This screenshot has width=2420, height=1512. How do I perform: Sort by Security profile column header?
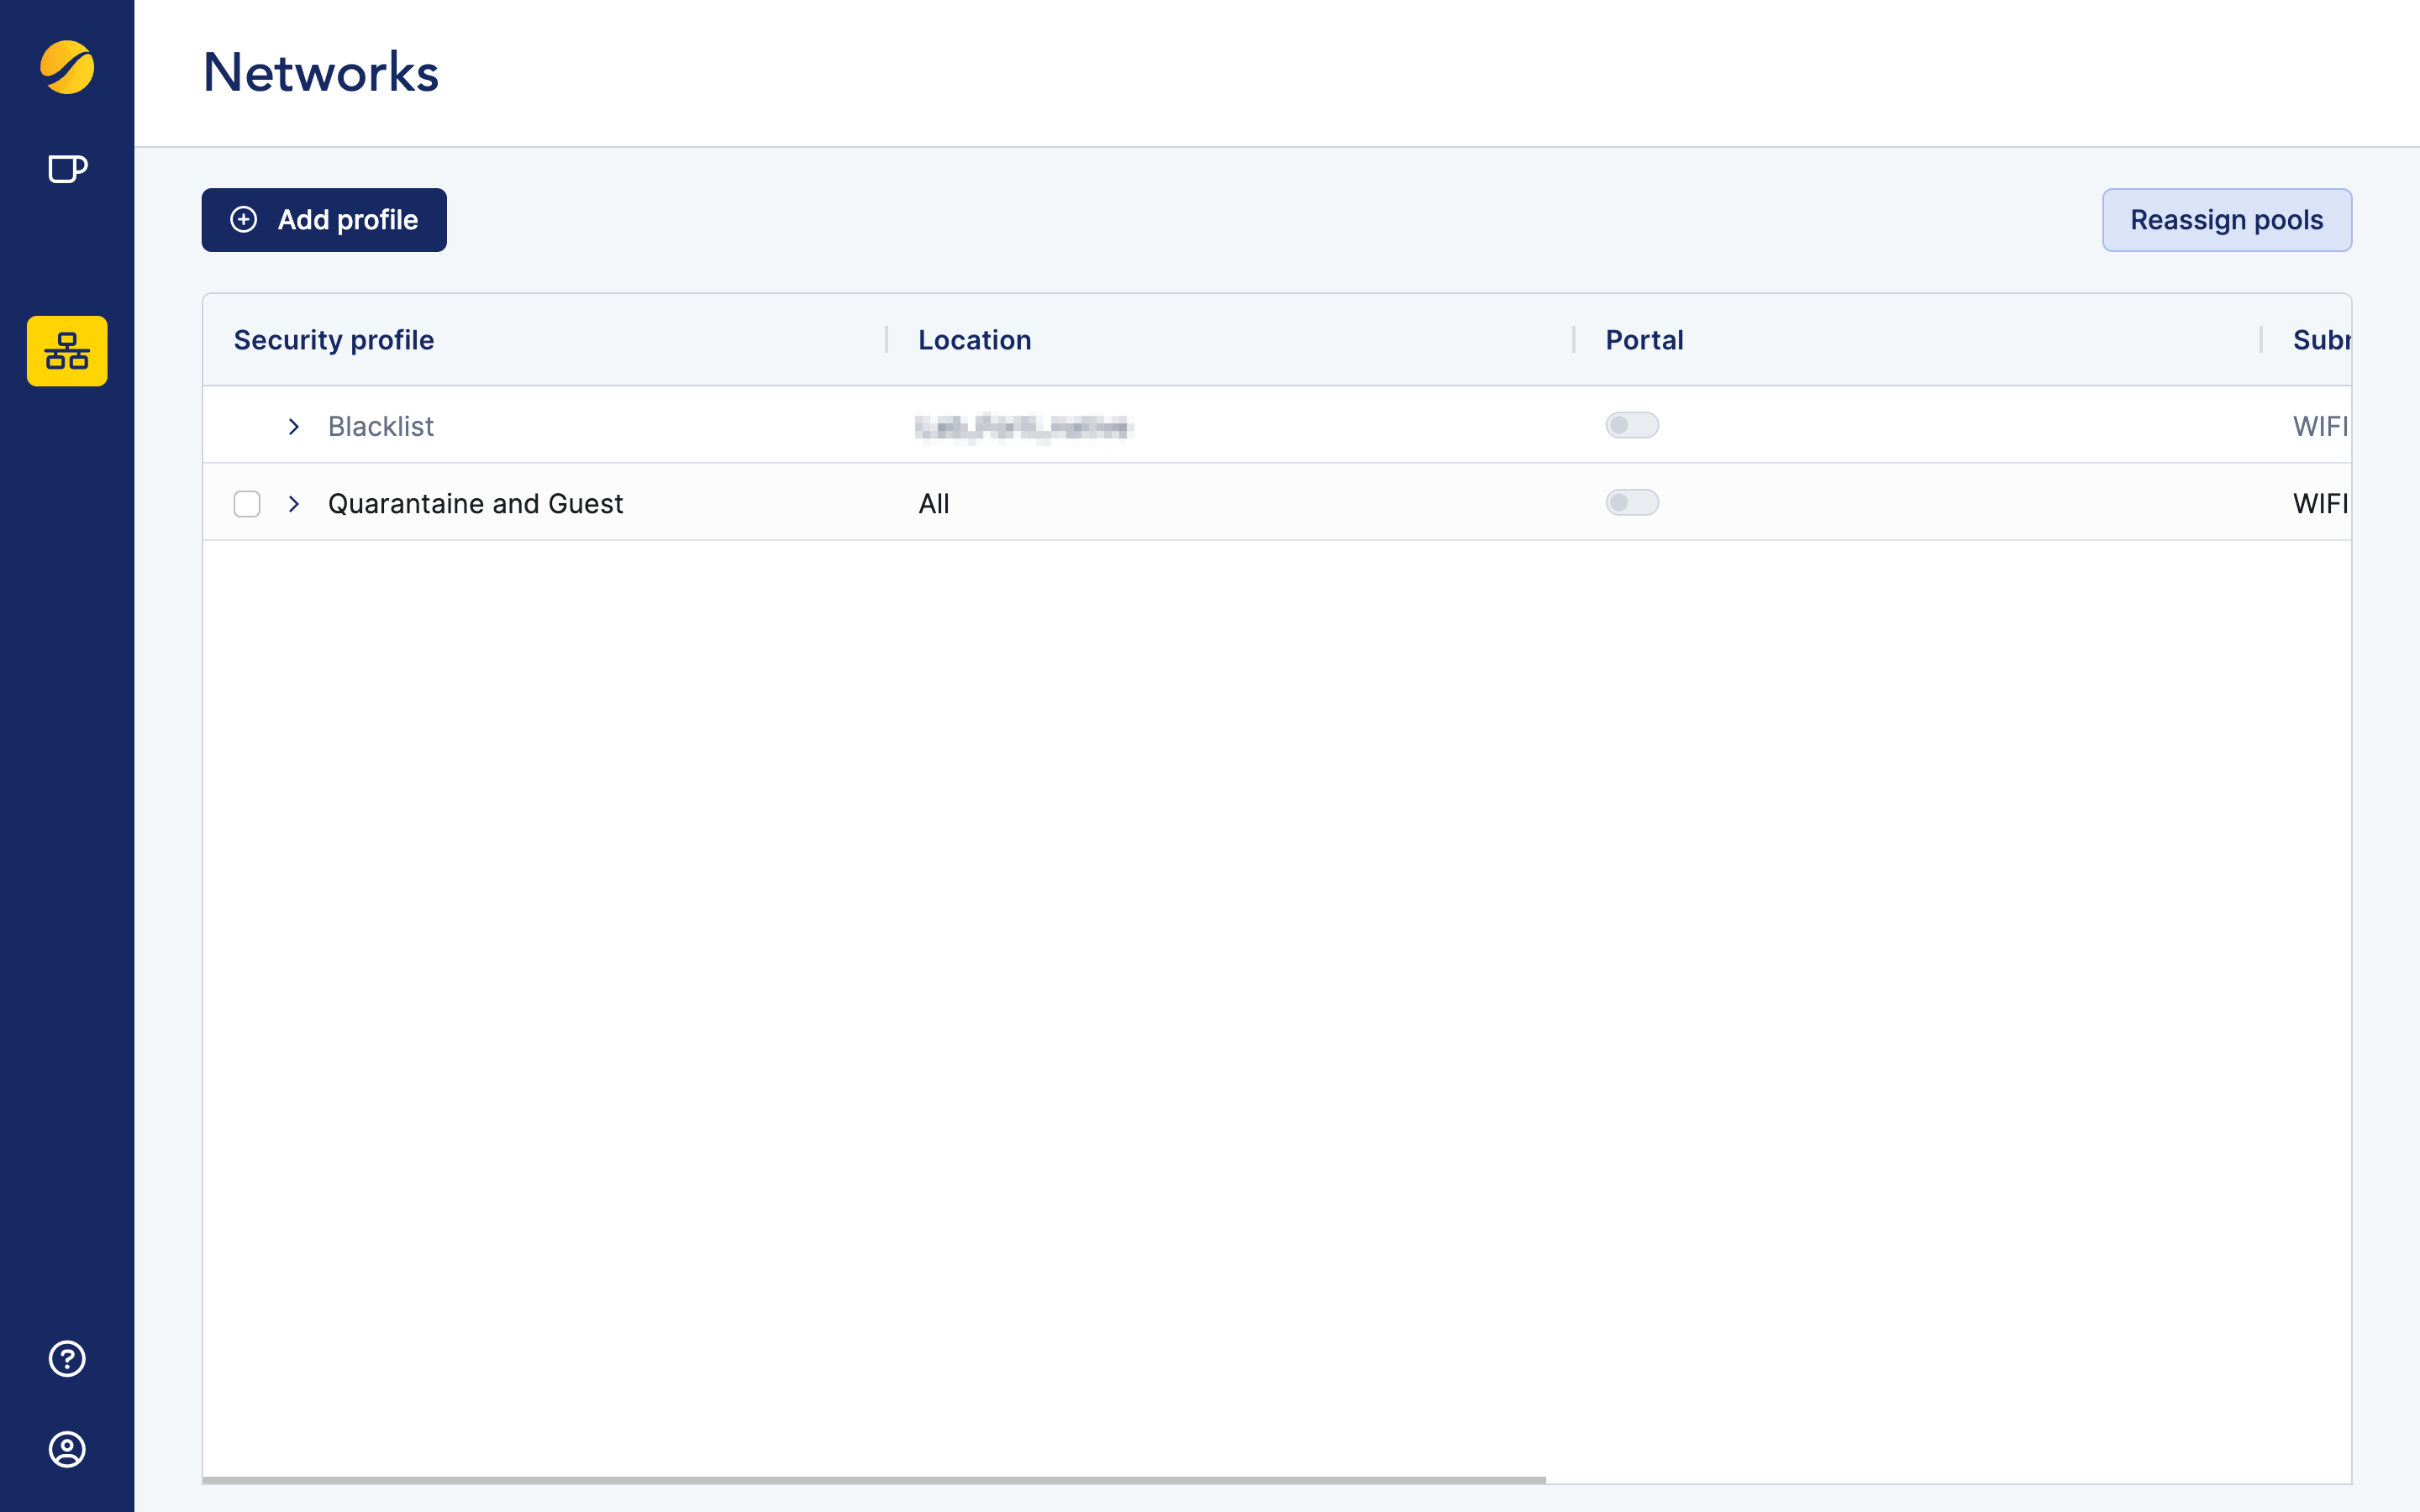pyautogui.click(x=334, y=340)
